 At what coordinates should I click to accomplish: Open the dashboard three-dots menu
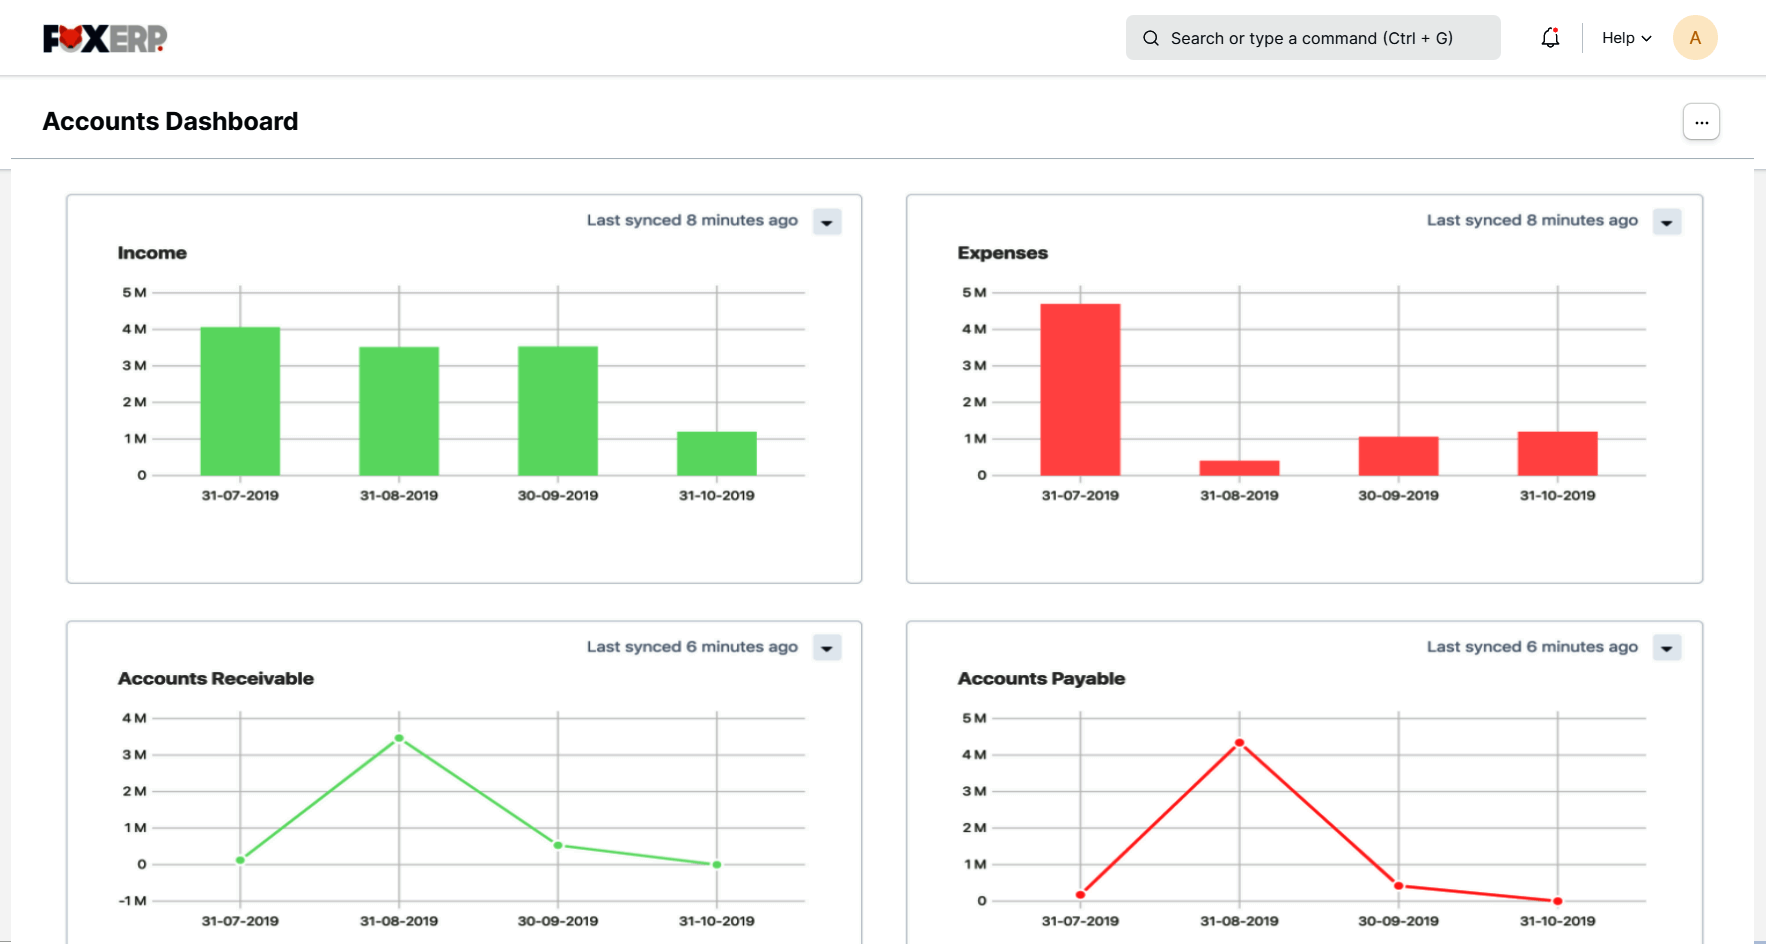click(1700, 122)
